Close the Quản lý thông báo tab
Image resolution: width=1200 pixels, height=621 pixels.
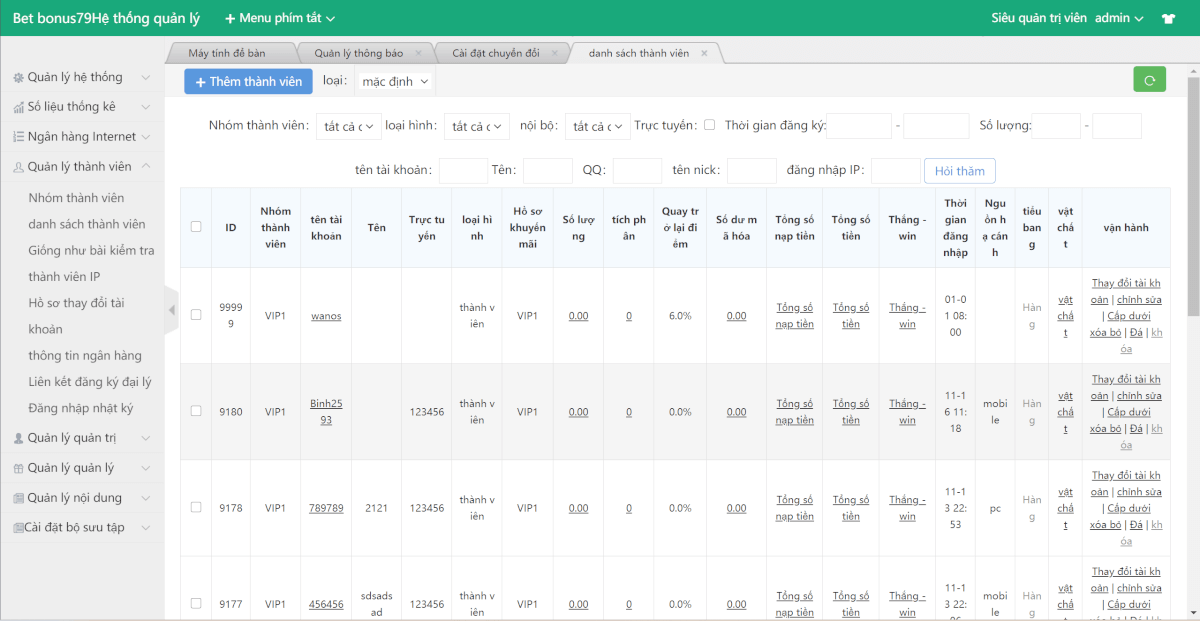418,53
